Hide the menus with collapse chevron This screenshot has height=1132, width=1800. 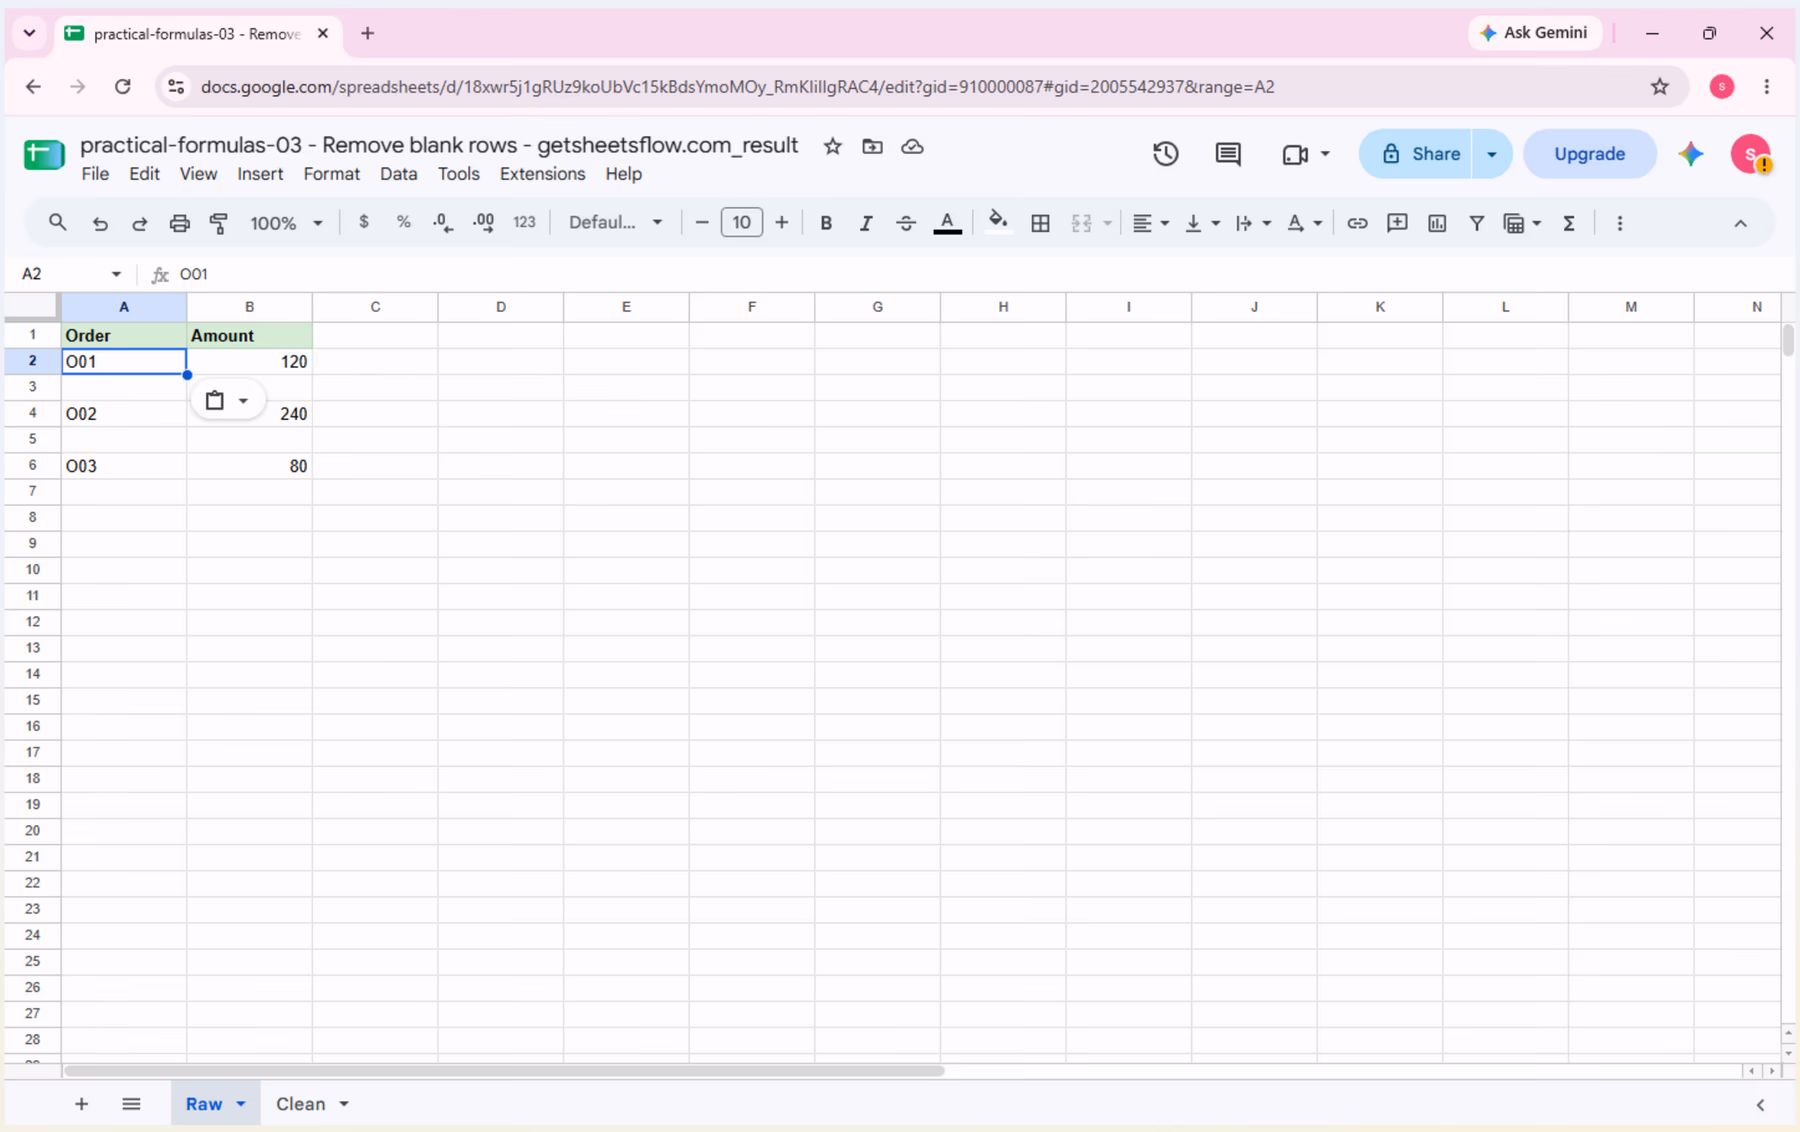pos(1740,223)
